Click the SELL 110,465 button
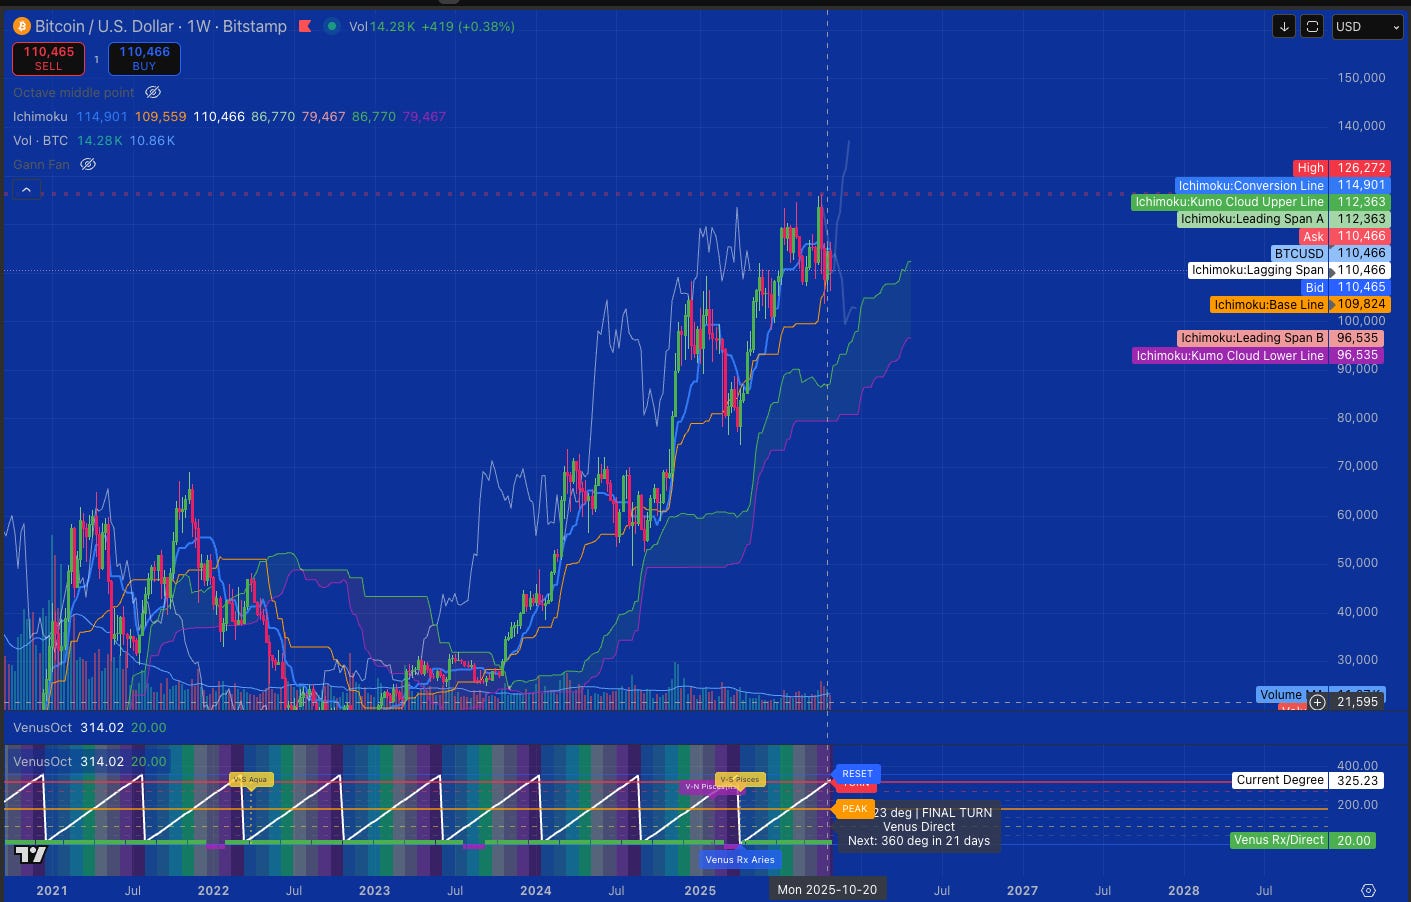 point(48,59)
